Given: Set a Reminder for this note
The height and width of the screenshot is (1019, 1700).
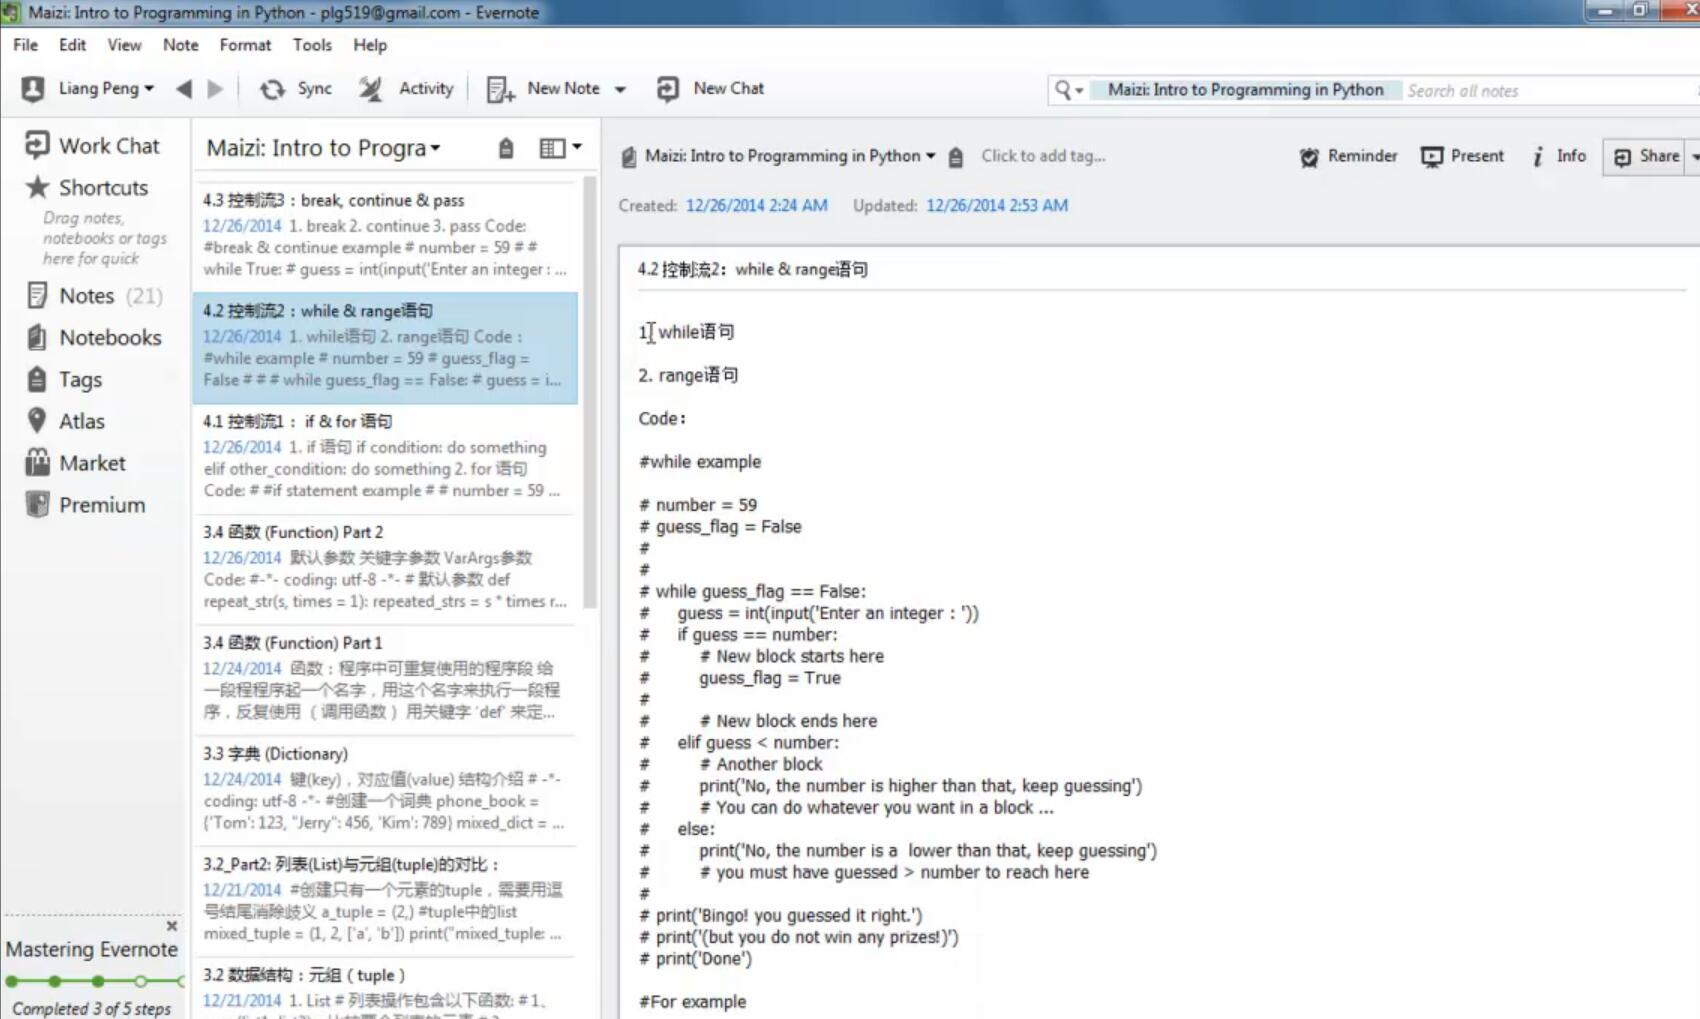Looking at the screenshot, I should click(1347, 157).
